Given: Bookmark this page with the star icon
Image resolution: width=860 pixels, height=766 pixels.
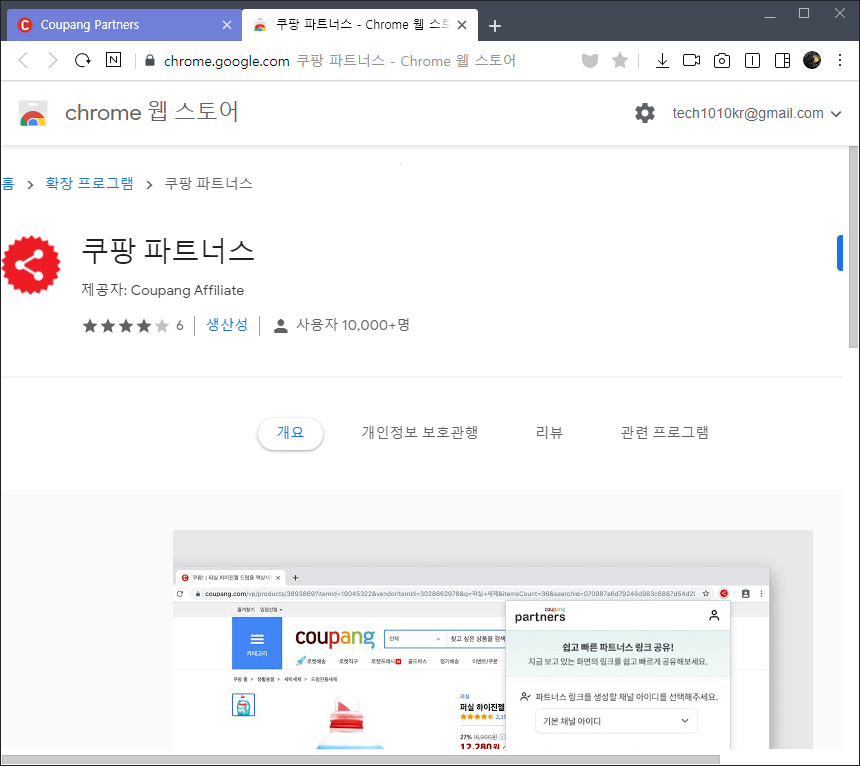Looking at the screenshot, I should click(620, 60).
